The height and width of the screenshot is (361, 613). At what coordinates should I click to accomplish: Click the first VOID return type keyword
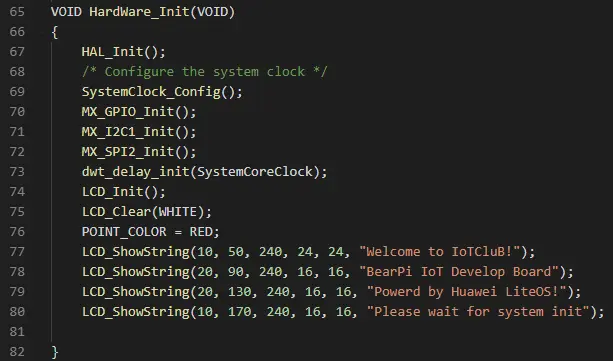point(66,12)
